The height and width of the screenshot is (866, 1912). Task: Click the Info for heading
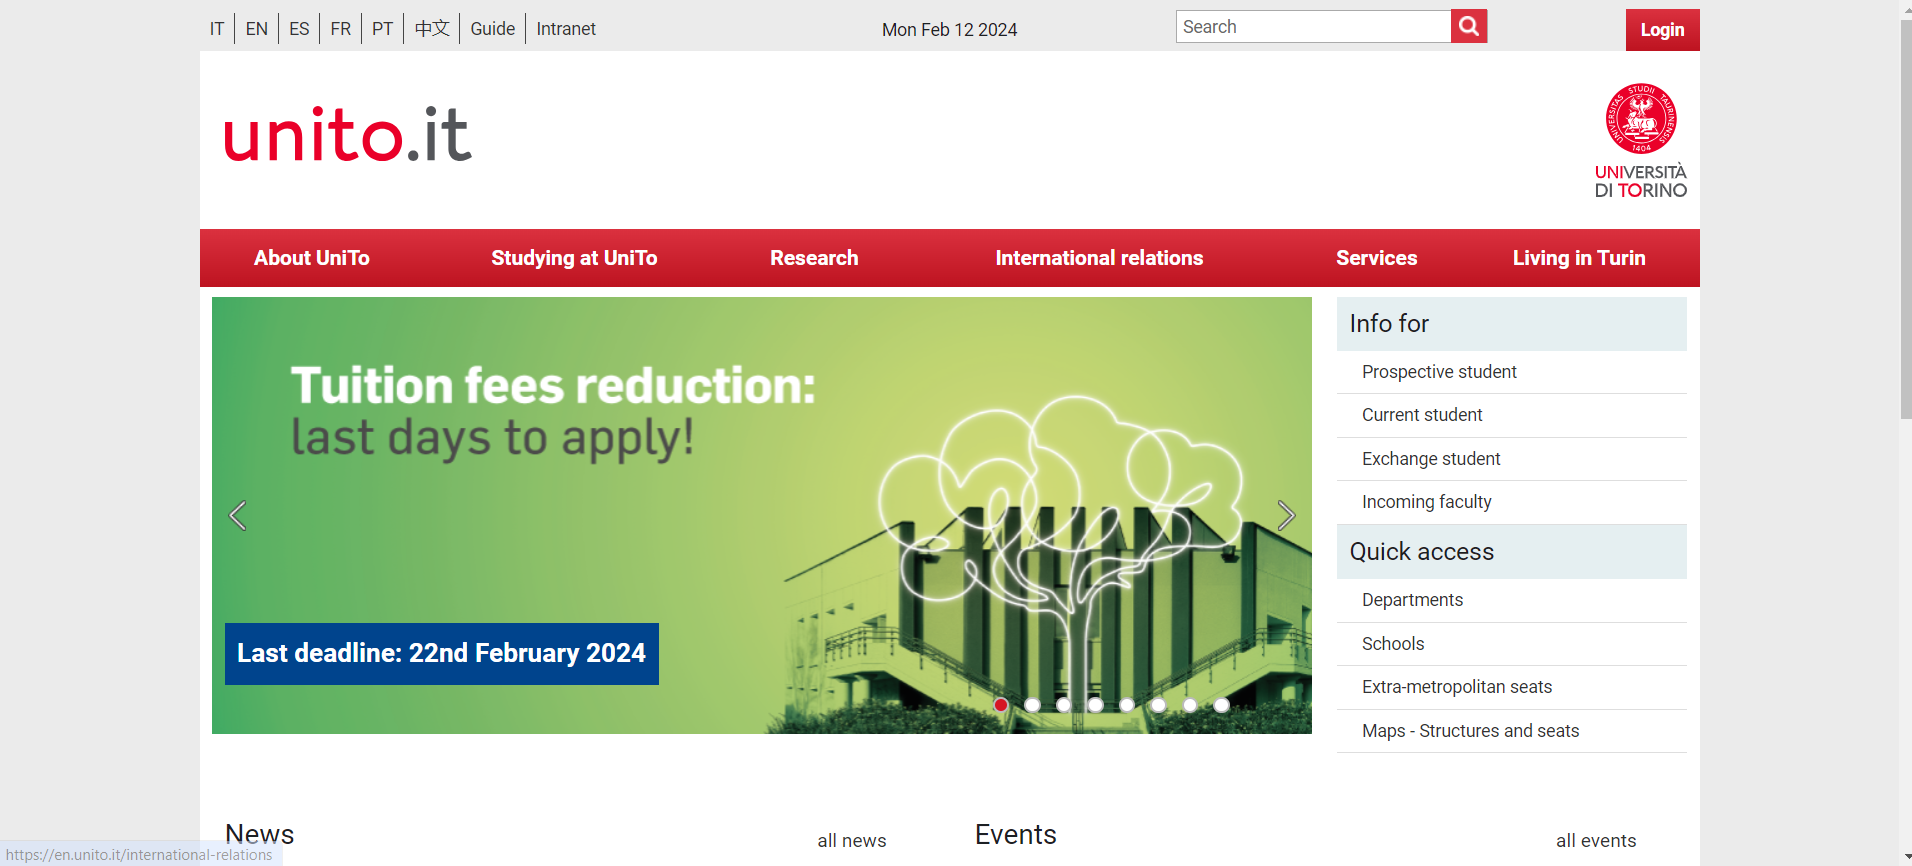click(1389, 324)
